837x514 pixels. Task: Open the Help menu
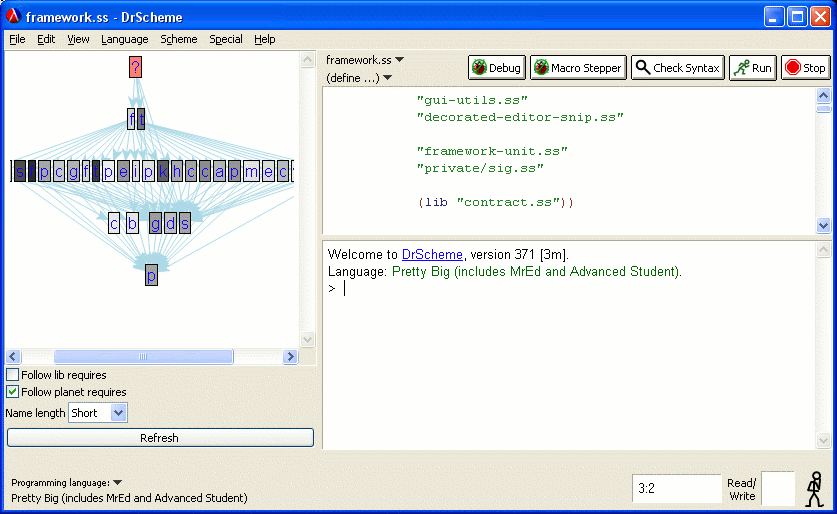(x=264, y=39)
